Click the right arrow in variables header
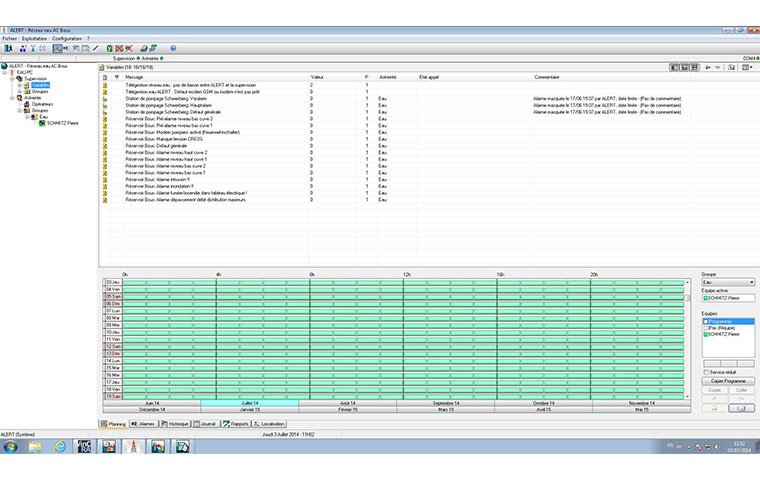The height and width of the screenshot is (480, 760). click(718, 67)
